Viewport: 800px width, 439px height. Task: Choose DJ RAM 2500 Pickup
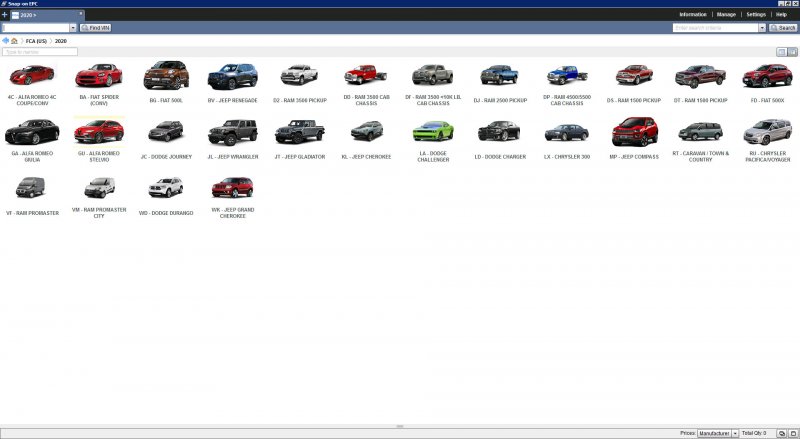[x=500, y=82]
